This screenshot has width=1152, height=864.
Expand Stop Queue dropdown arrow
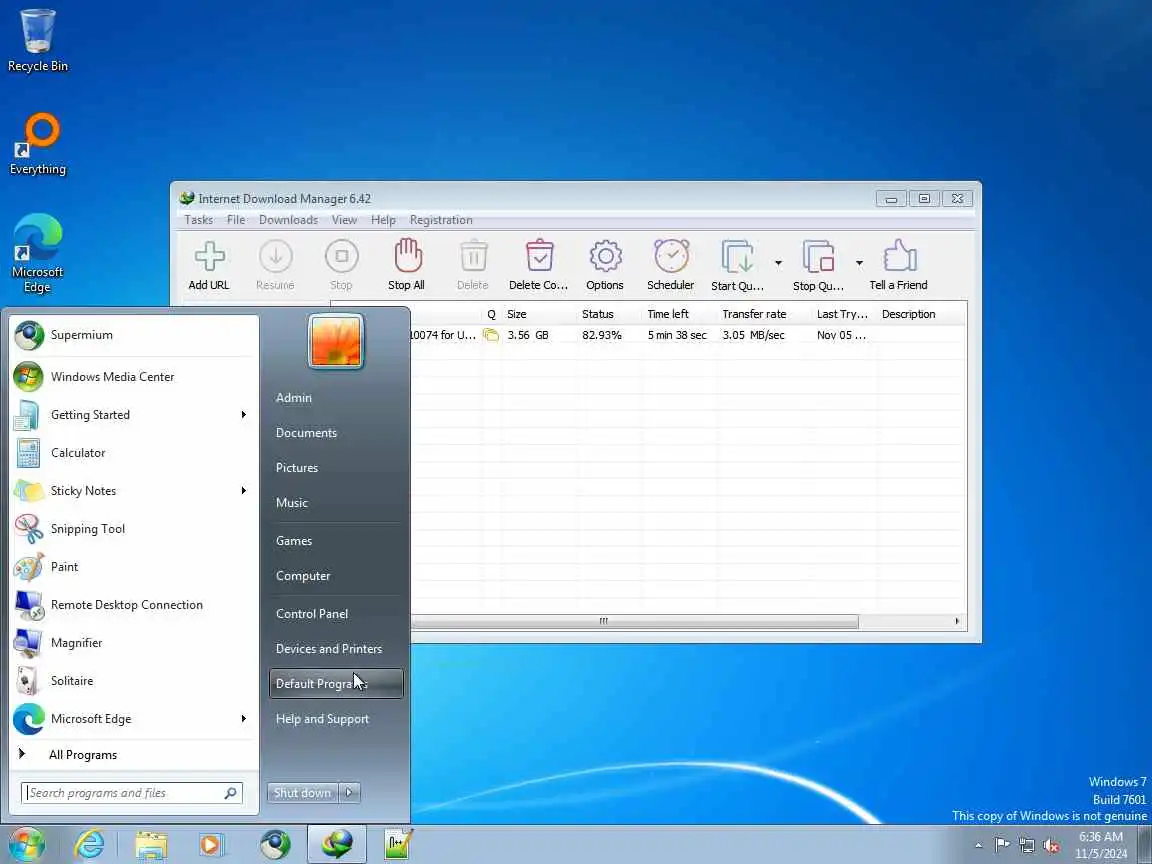859,263
